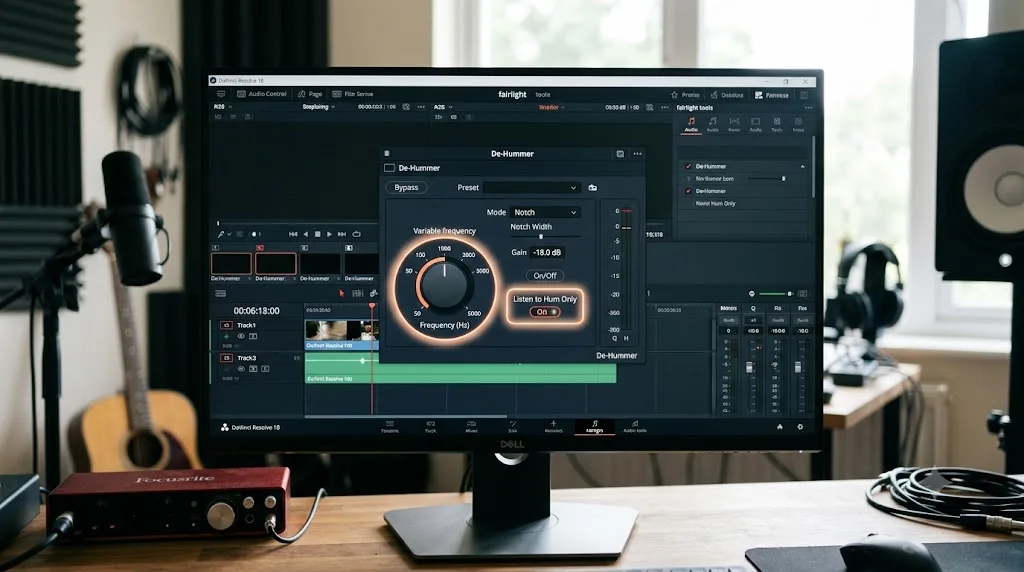
Task: Click the play reverse transport button
Action: point(306,234)
